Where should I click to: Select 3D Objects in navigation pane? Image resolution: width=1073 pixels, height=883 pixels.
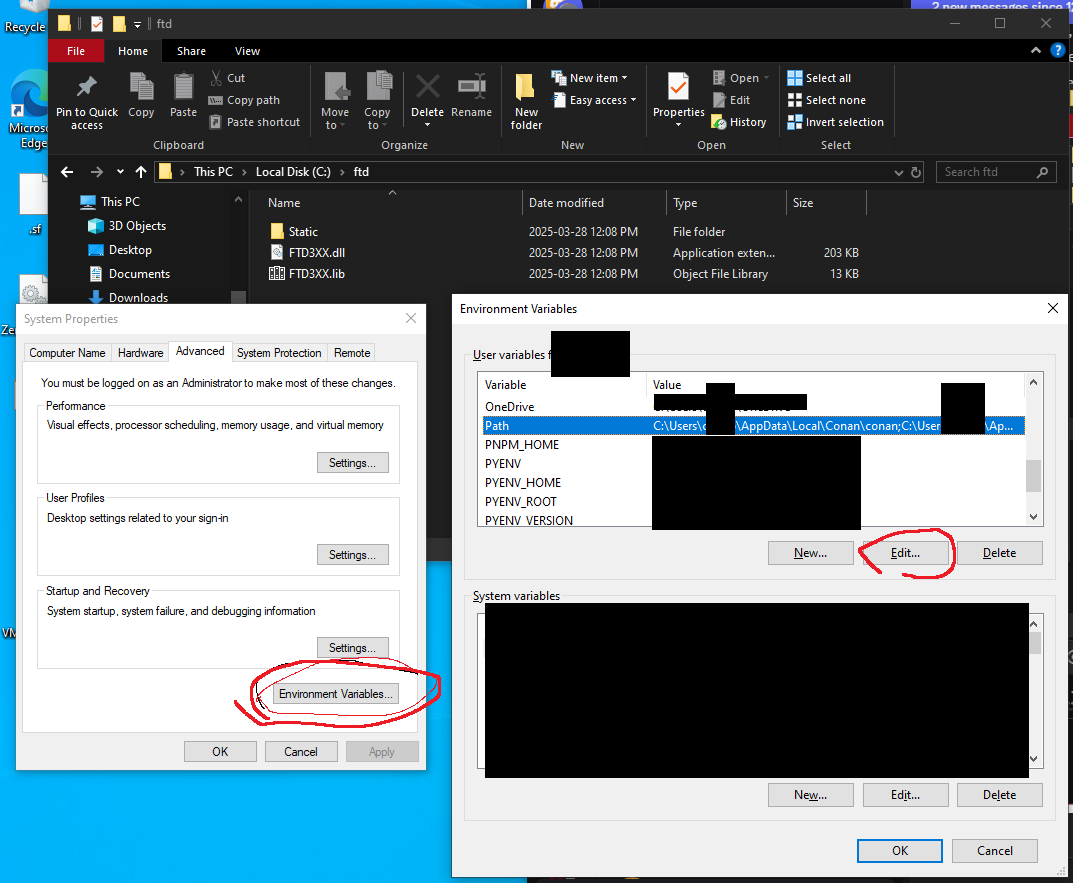click(x=137, y=226)
